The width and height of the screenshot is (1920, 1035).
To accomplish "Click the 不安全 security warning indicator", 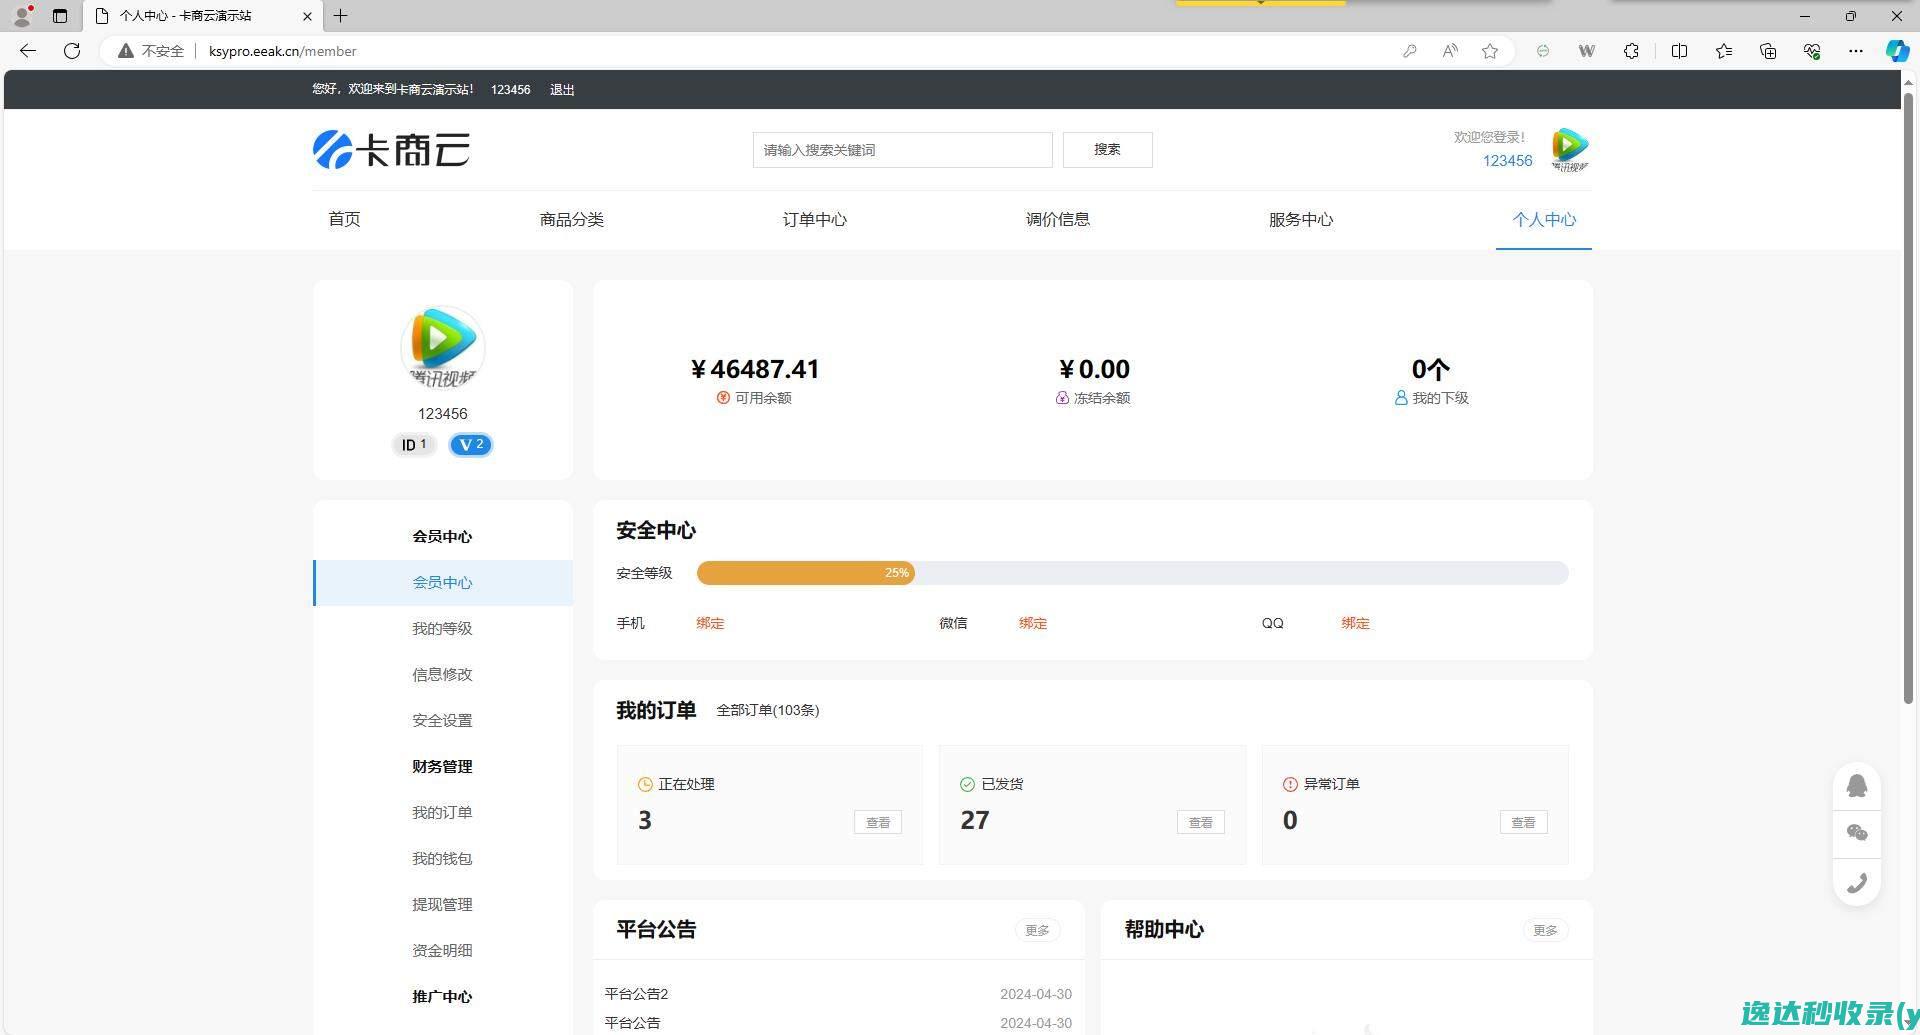I will click(151, 51).
